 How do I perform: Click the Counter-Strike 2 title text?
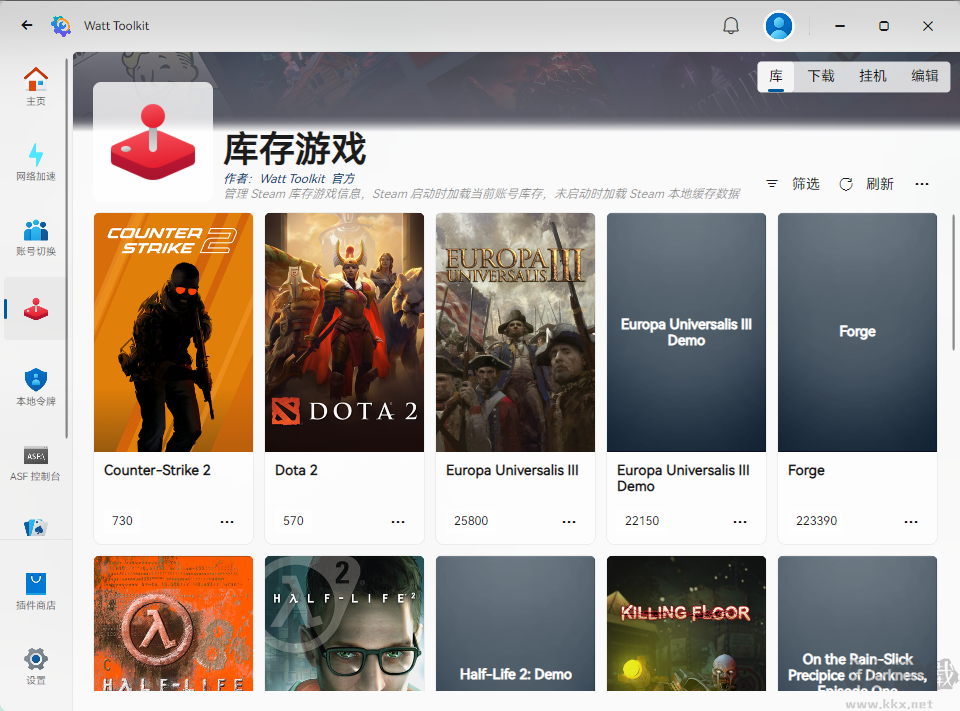click(x=157, y=470)
